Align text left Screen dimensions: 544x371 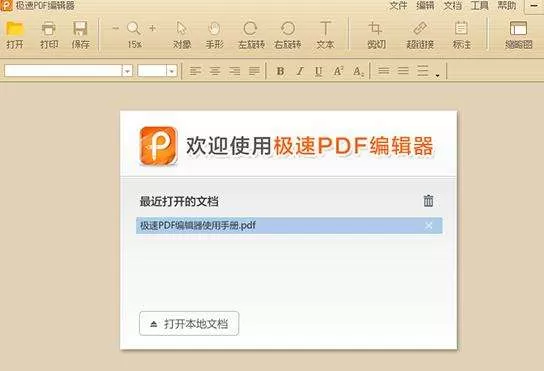click(195, 71)
